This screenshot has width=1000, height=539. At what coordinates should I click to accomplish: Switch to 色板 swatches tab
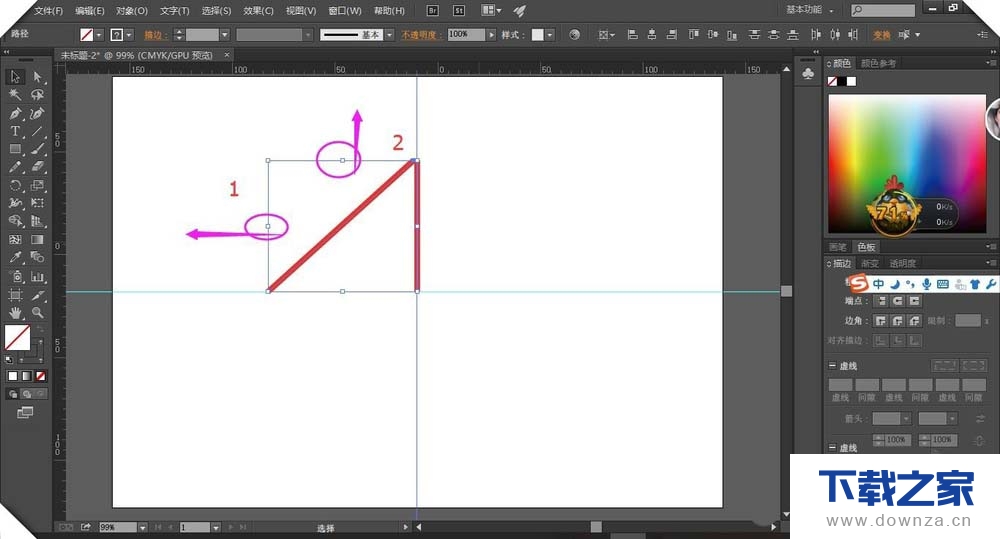tap(866, 247)
